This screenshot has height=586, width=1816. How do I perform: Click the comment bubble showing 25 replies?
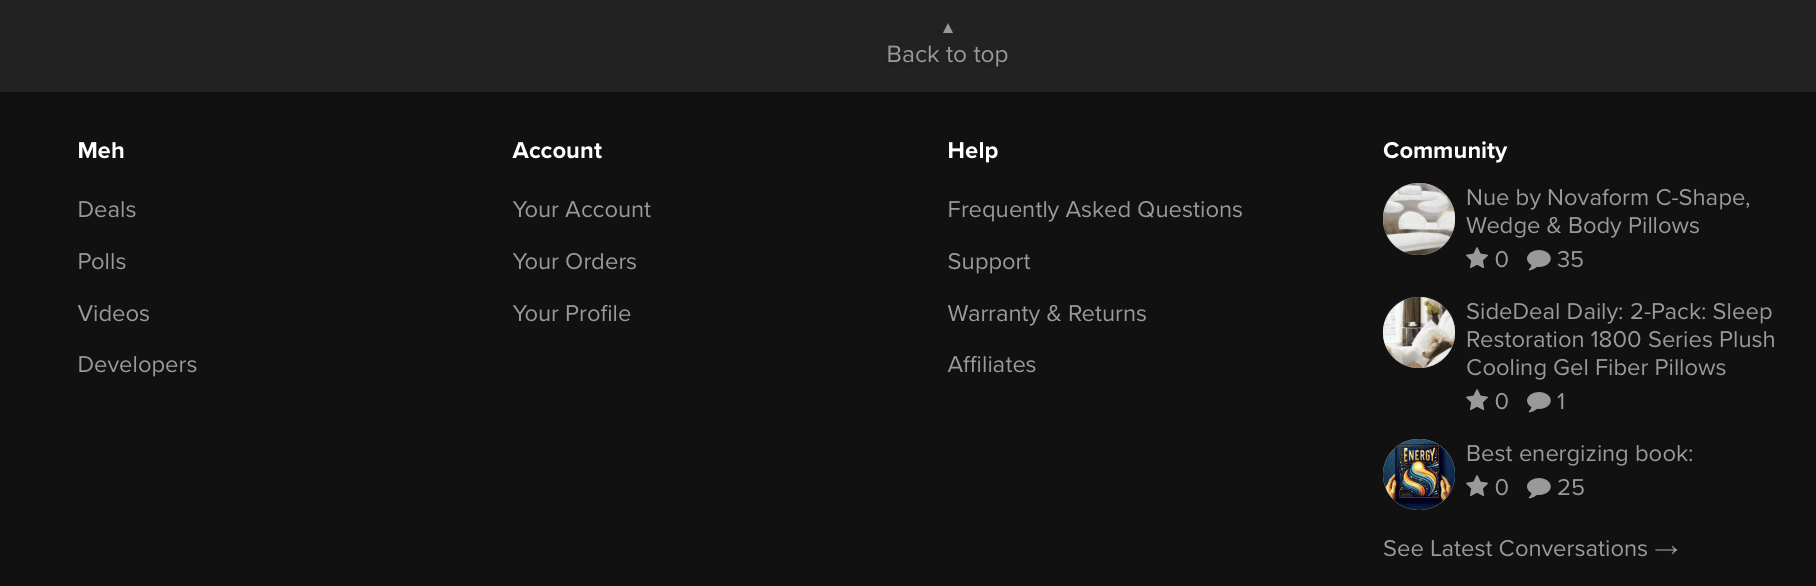pyautogui.click(x=1538, y=488)
